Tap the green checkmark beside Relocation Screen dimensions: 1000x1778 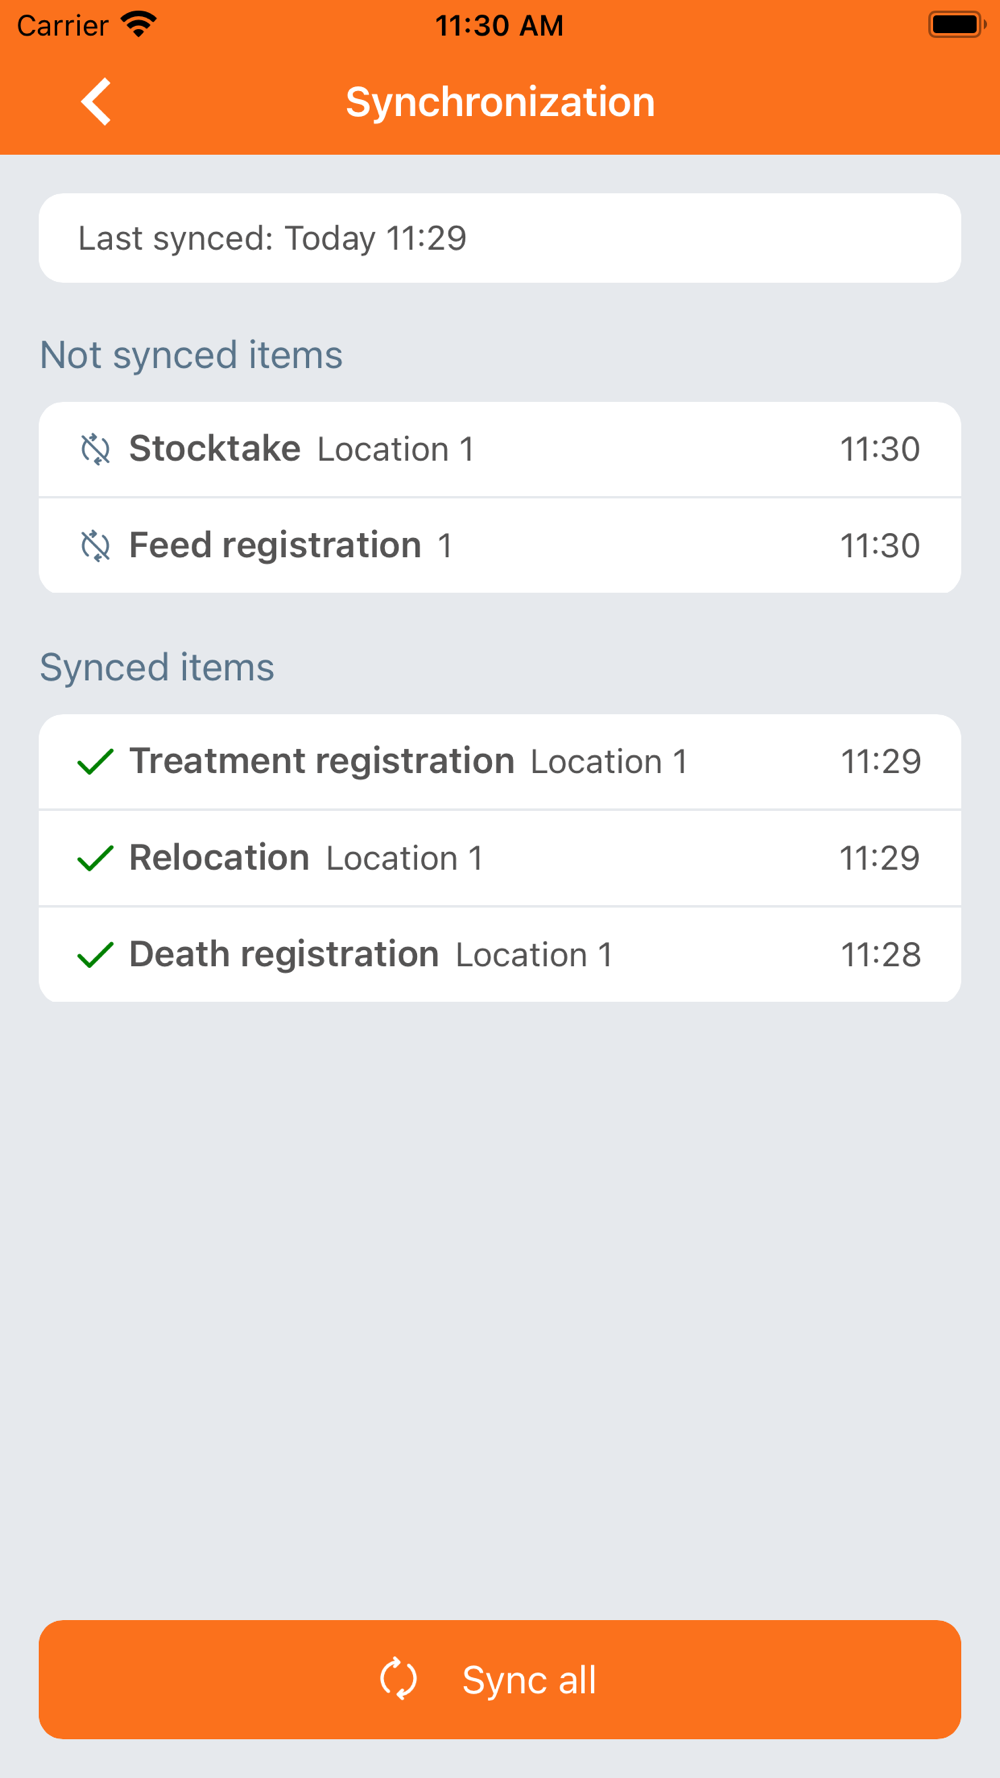pyautogui.click(x=95, y=858)
